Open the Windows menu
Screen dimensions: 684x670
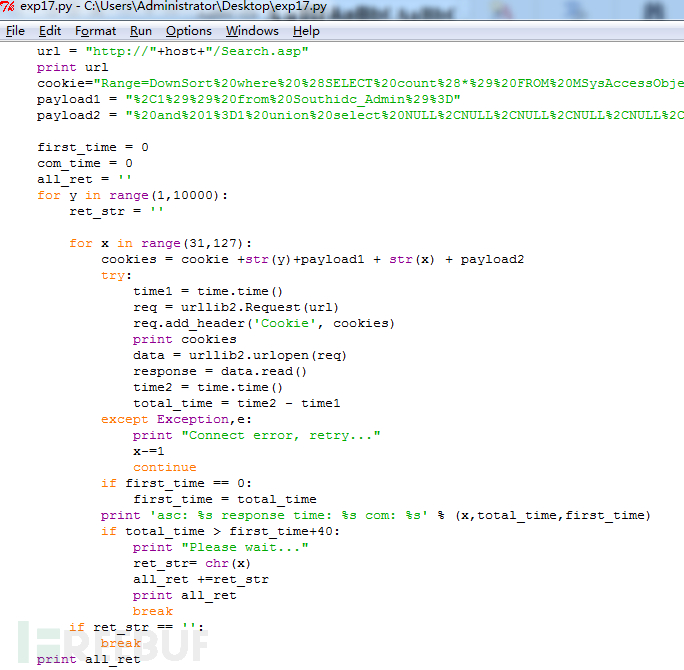coord(252,31)
